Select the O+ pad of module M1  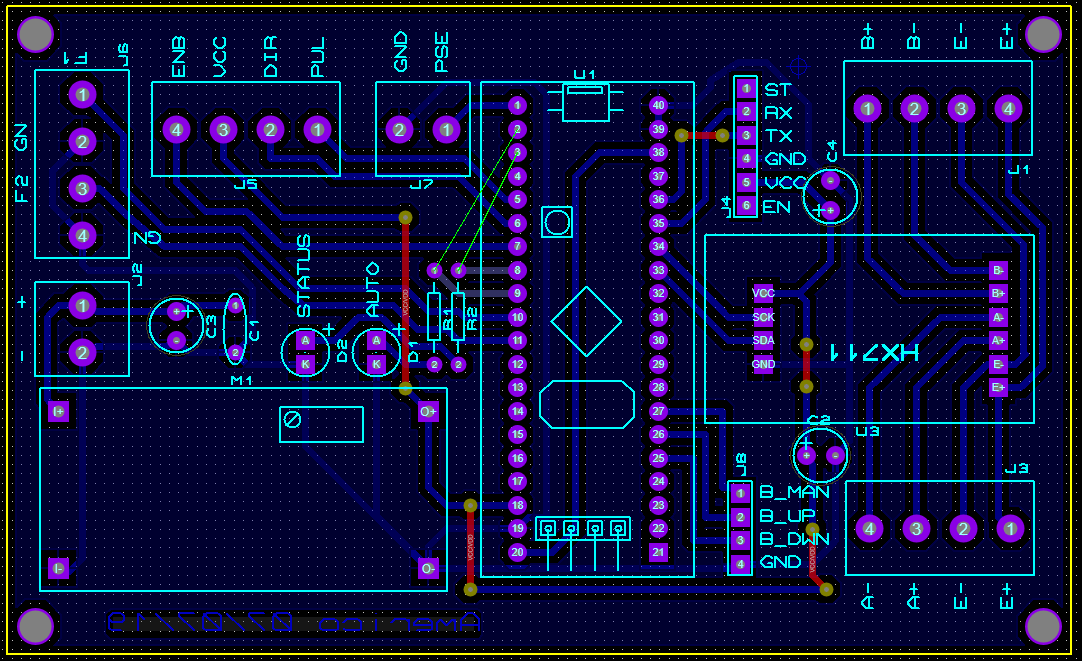(428, 412)
